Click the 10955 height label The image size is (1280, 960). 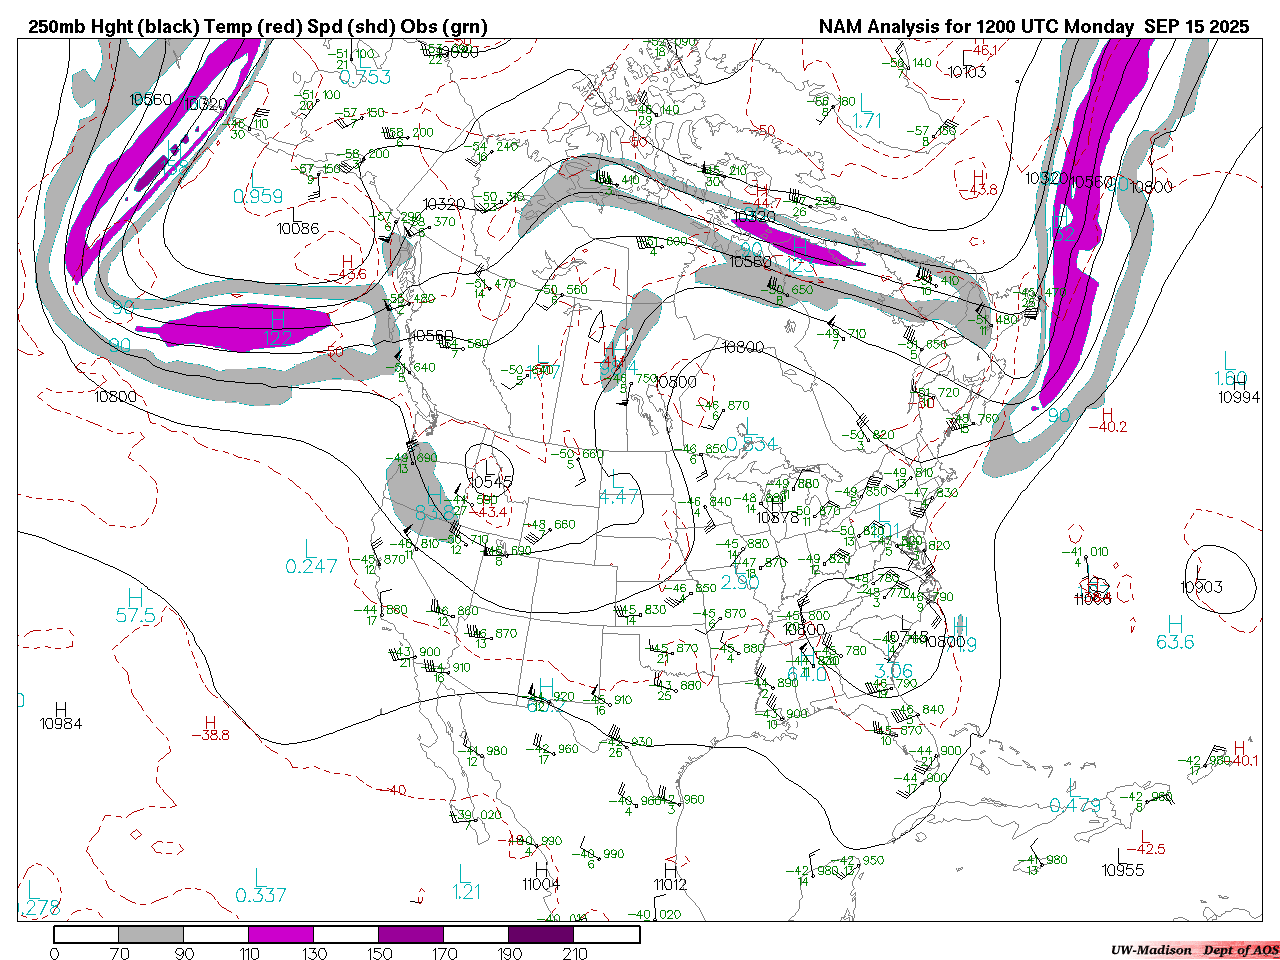[1123, 870]
